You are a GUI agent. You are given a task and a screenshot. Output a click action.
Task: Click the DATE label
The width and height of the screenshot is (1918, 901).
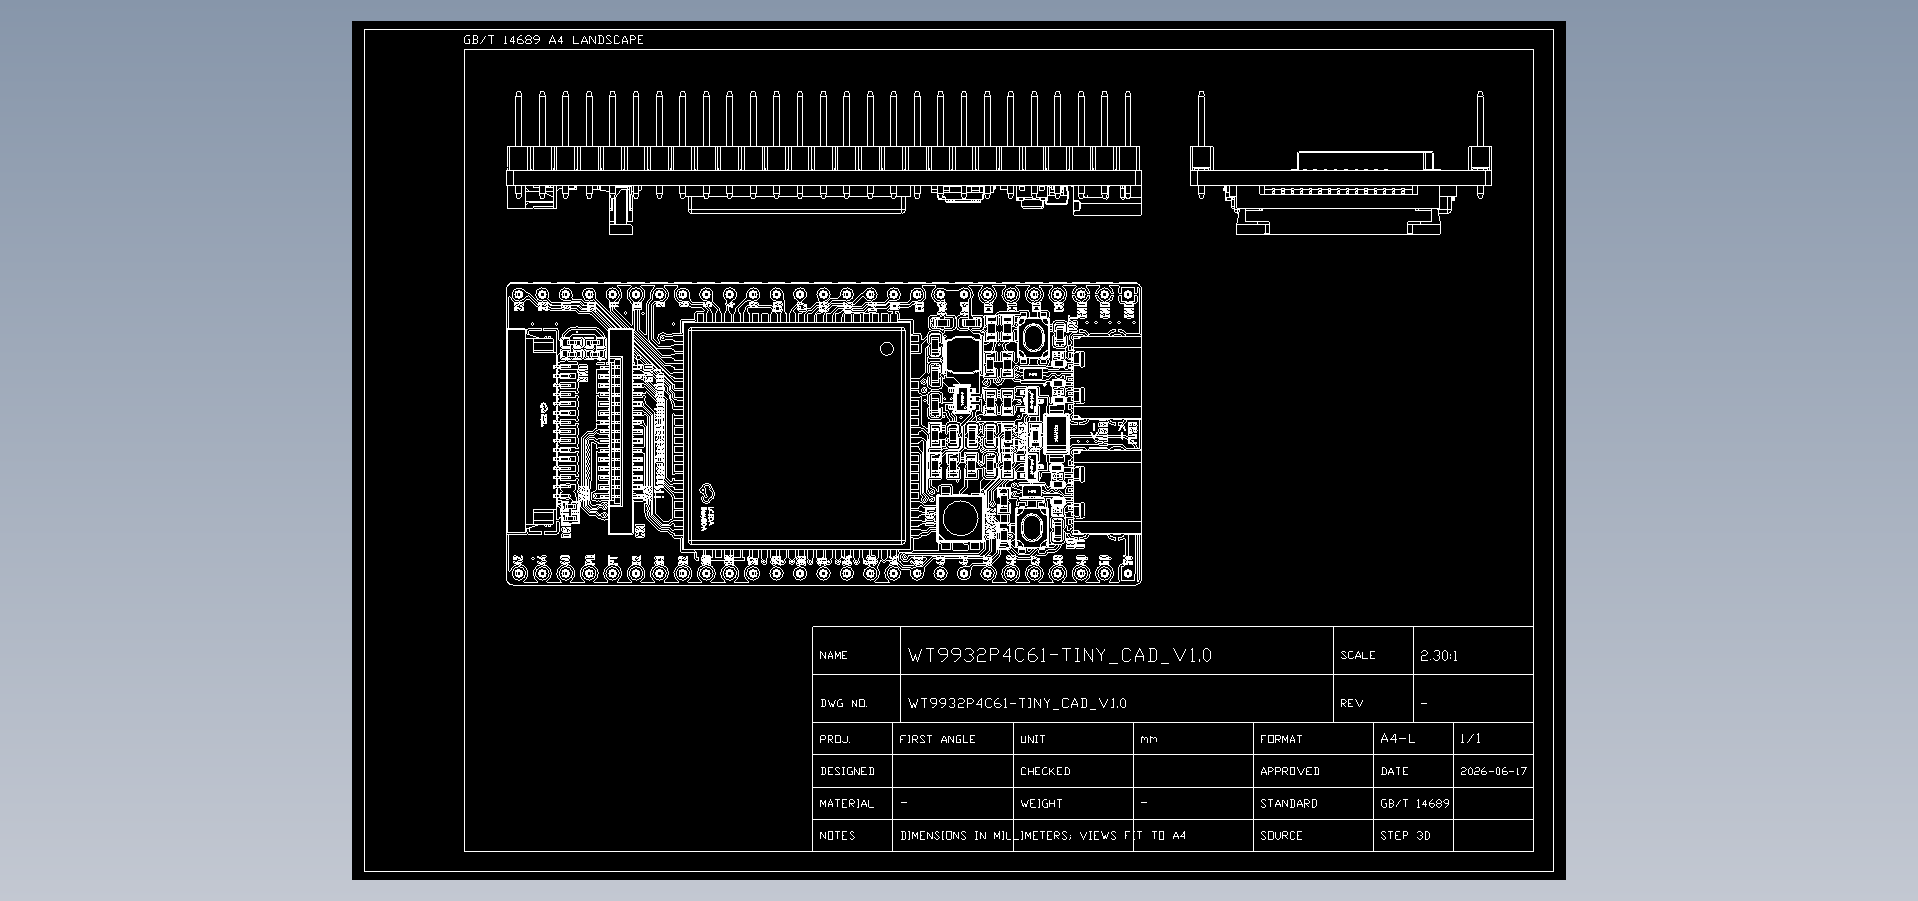(x=1394, y=772)
